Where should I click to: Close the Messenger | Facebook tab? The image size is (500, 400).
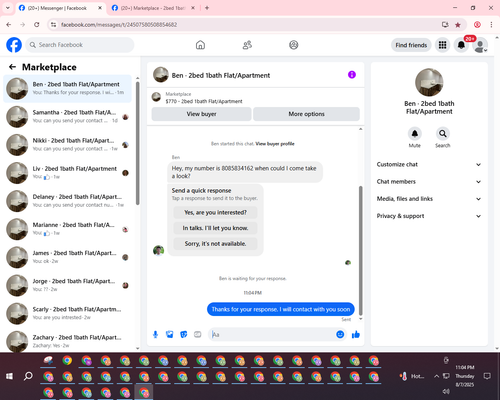point(100,8)
